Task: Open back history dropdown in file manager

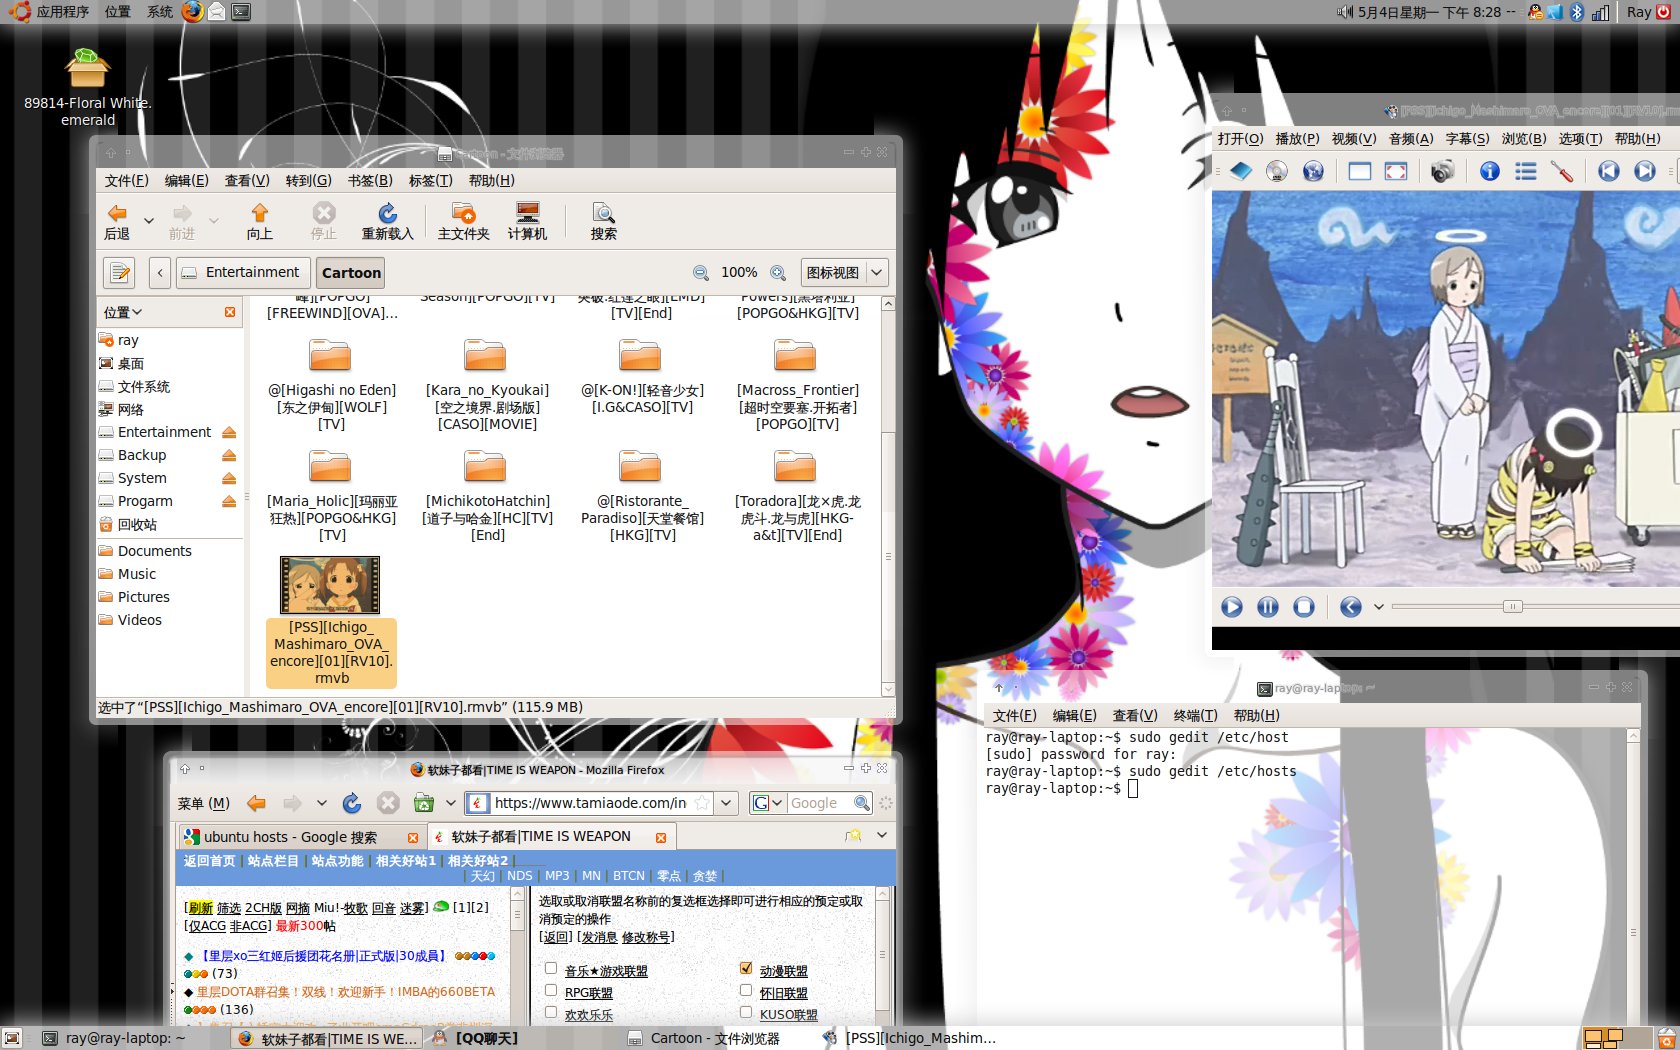Action: point(149,221)
